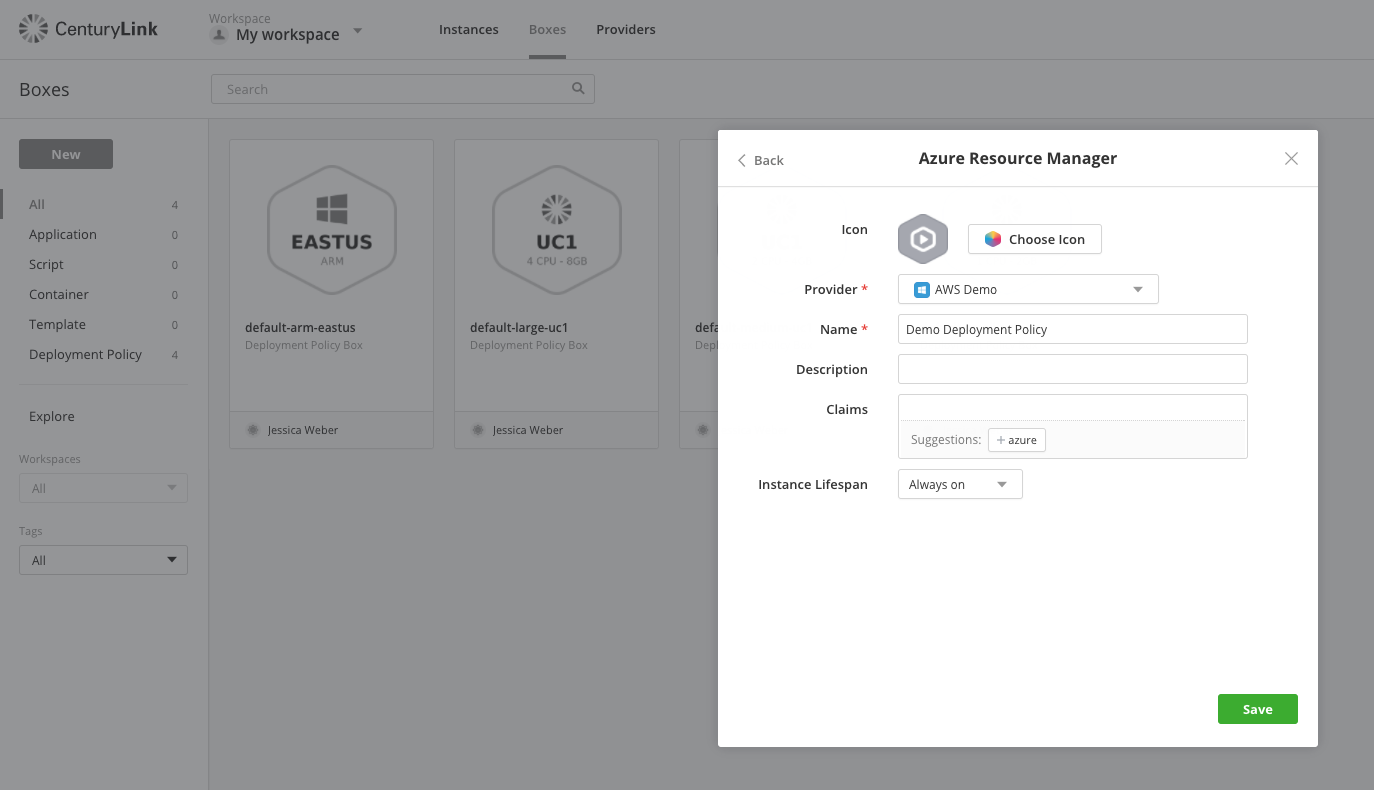Click the Windows logo inside the EASTUS hexagon
This screenshot has height=790, width=1374.
pyautogui.click(x=331, y=209)
